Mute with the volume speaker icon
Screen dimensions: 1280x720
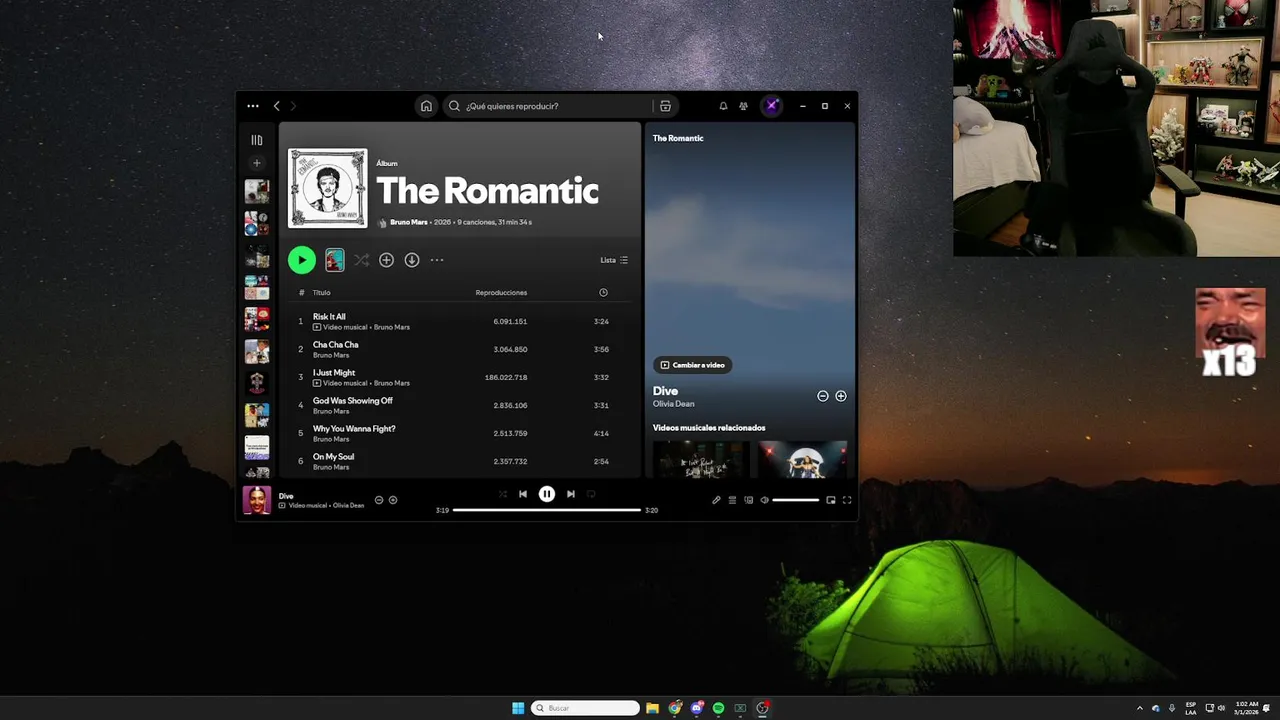click(764, 500)
